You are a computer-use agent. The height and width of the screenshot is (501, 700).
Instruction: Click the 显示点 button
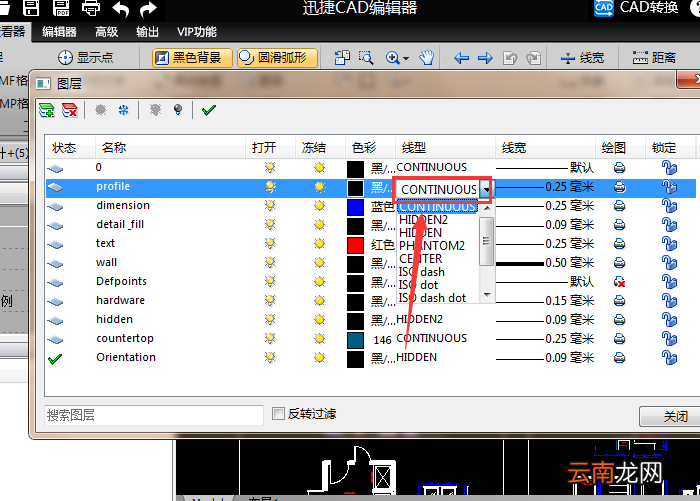tap(86, 58)
